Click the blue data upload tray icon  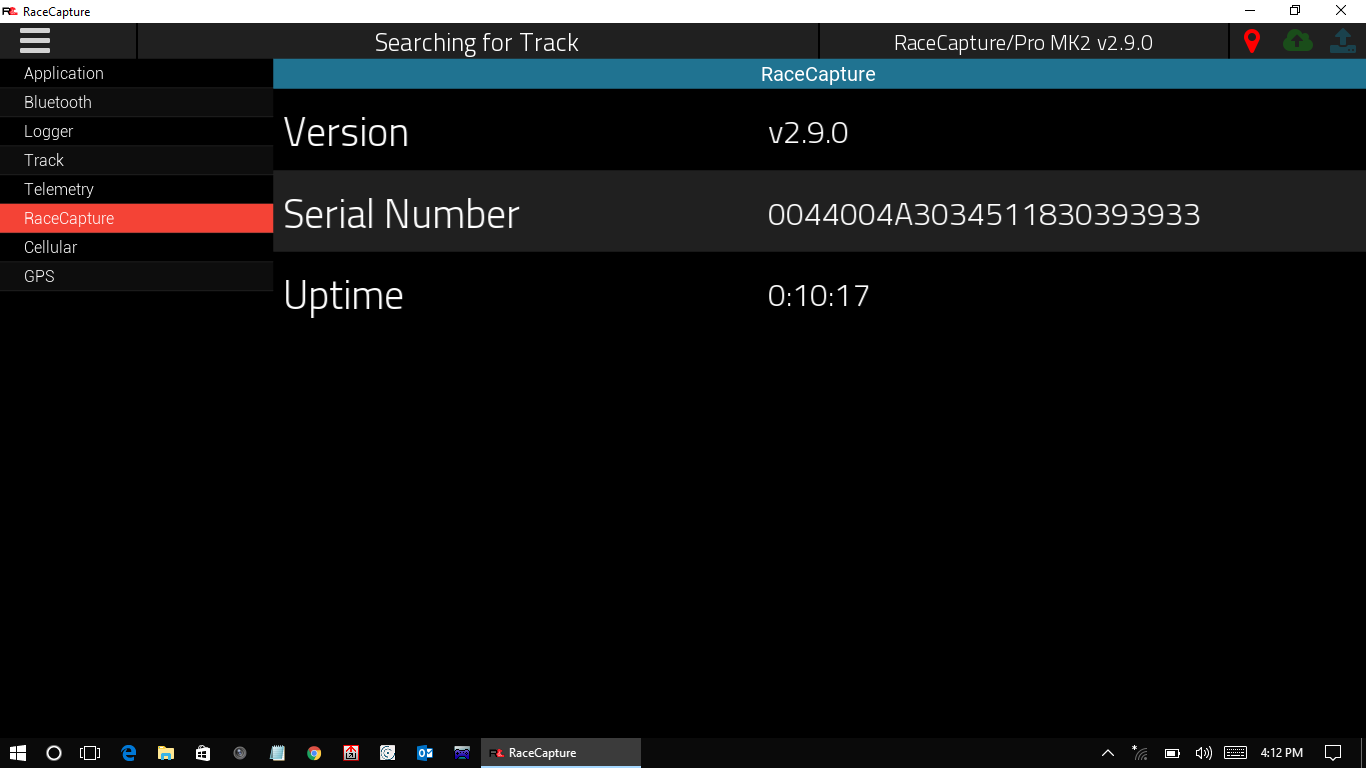coord(1342,41)
